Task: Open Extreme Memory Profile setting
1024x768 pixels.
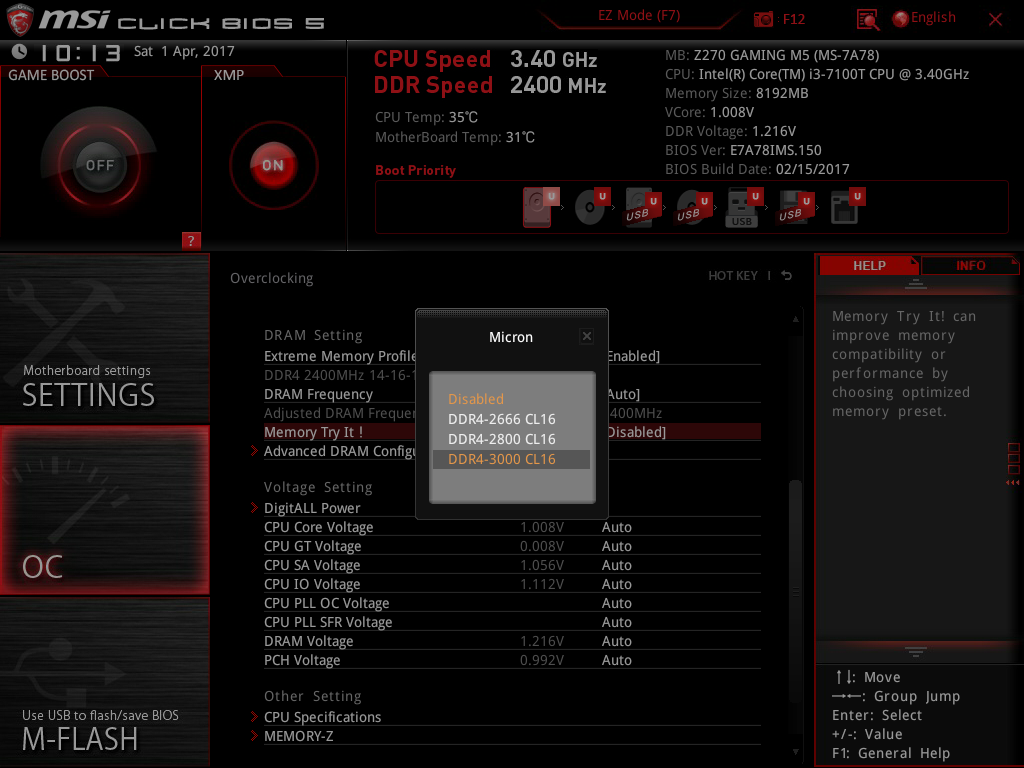Action: pyautogui.click(x=512, y=356)
